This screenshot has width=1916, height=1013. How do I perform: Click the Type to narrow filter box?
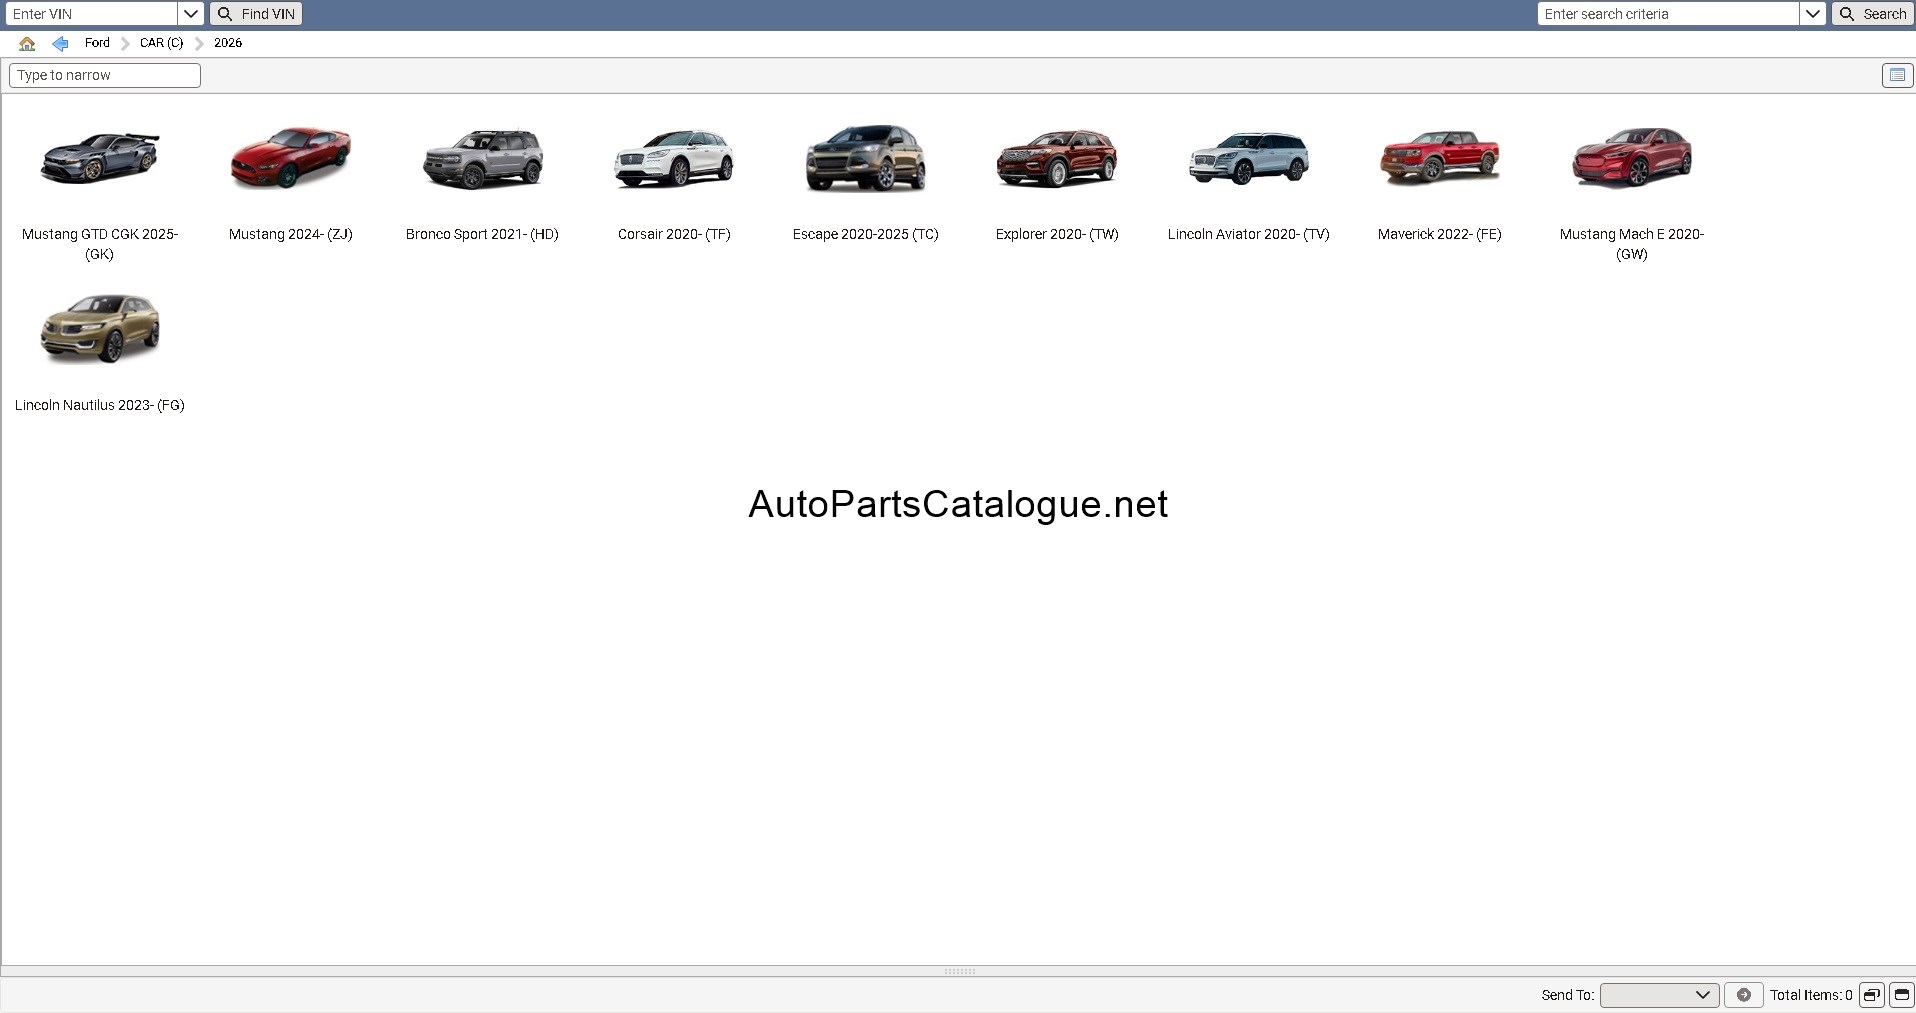click(x=105, y=75)
